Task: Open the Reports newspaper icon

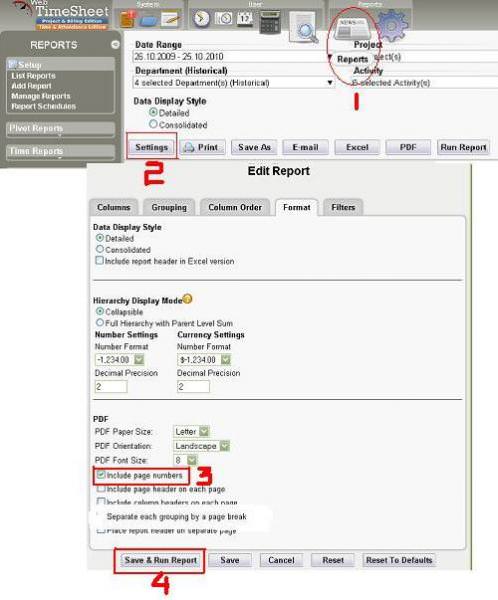Action: [352, 28]
